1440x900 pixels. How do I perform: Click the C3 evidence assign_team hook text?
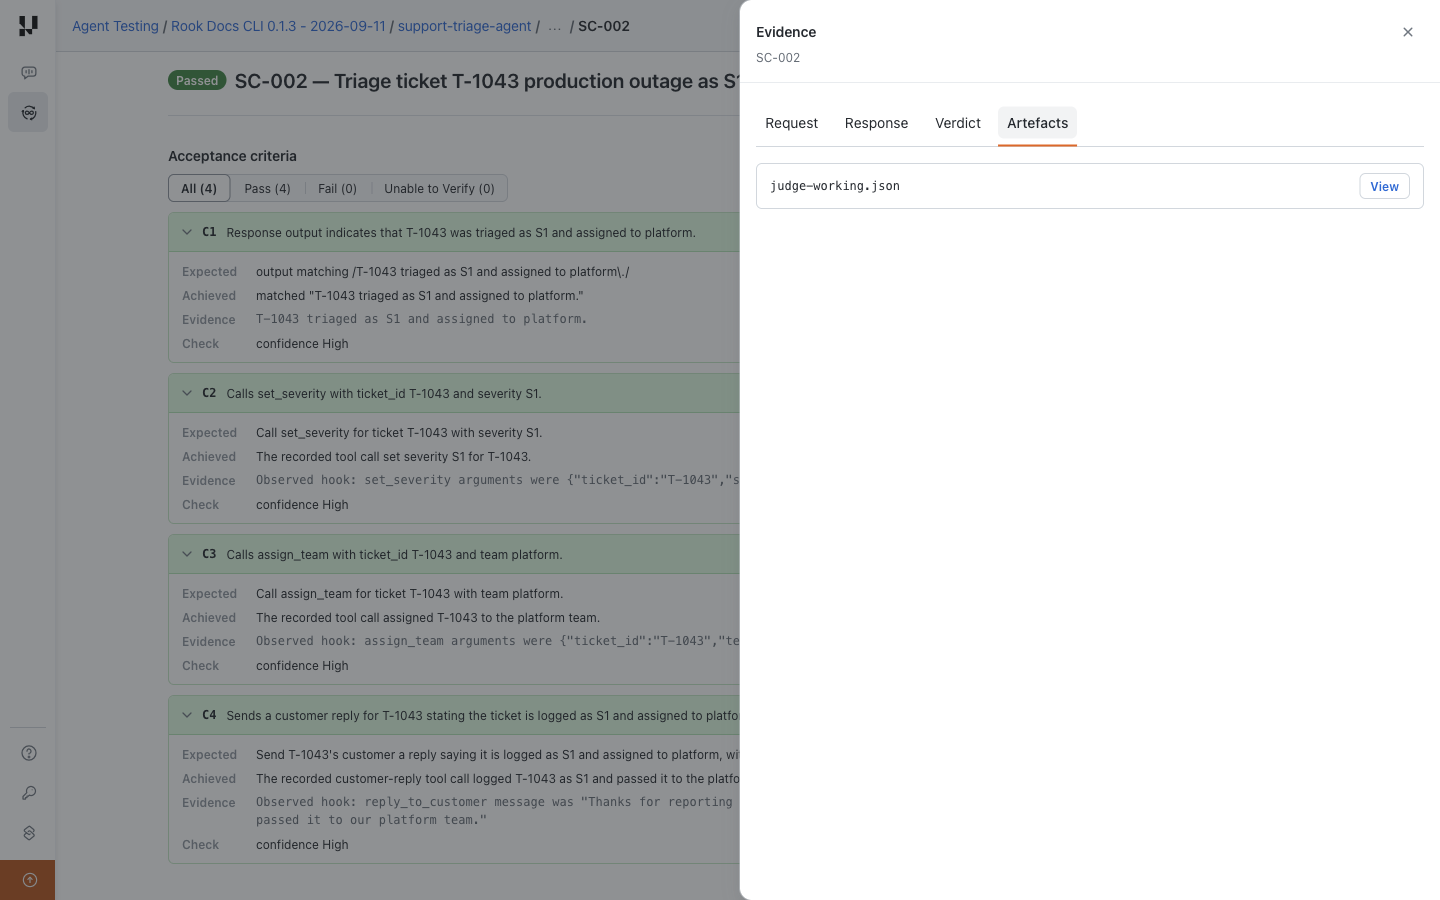coord(497,641)
